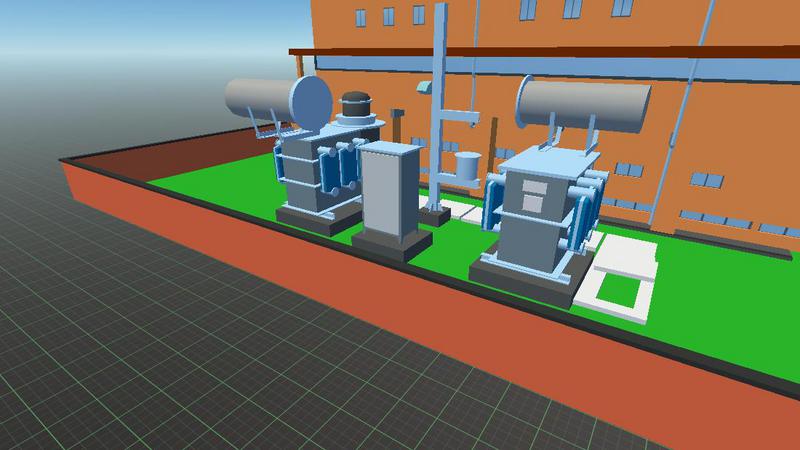Click the right transformer's cylindrical conservator tank
This screenshot has height=450, width=800.
587,104
